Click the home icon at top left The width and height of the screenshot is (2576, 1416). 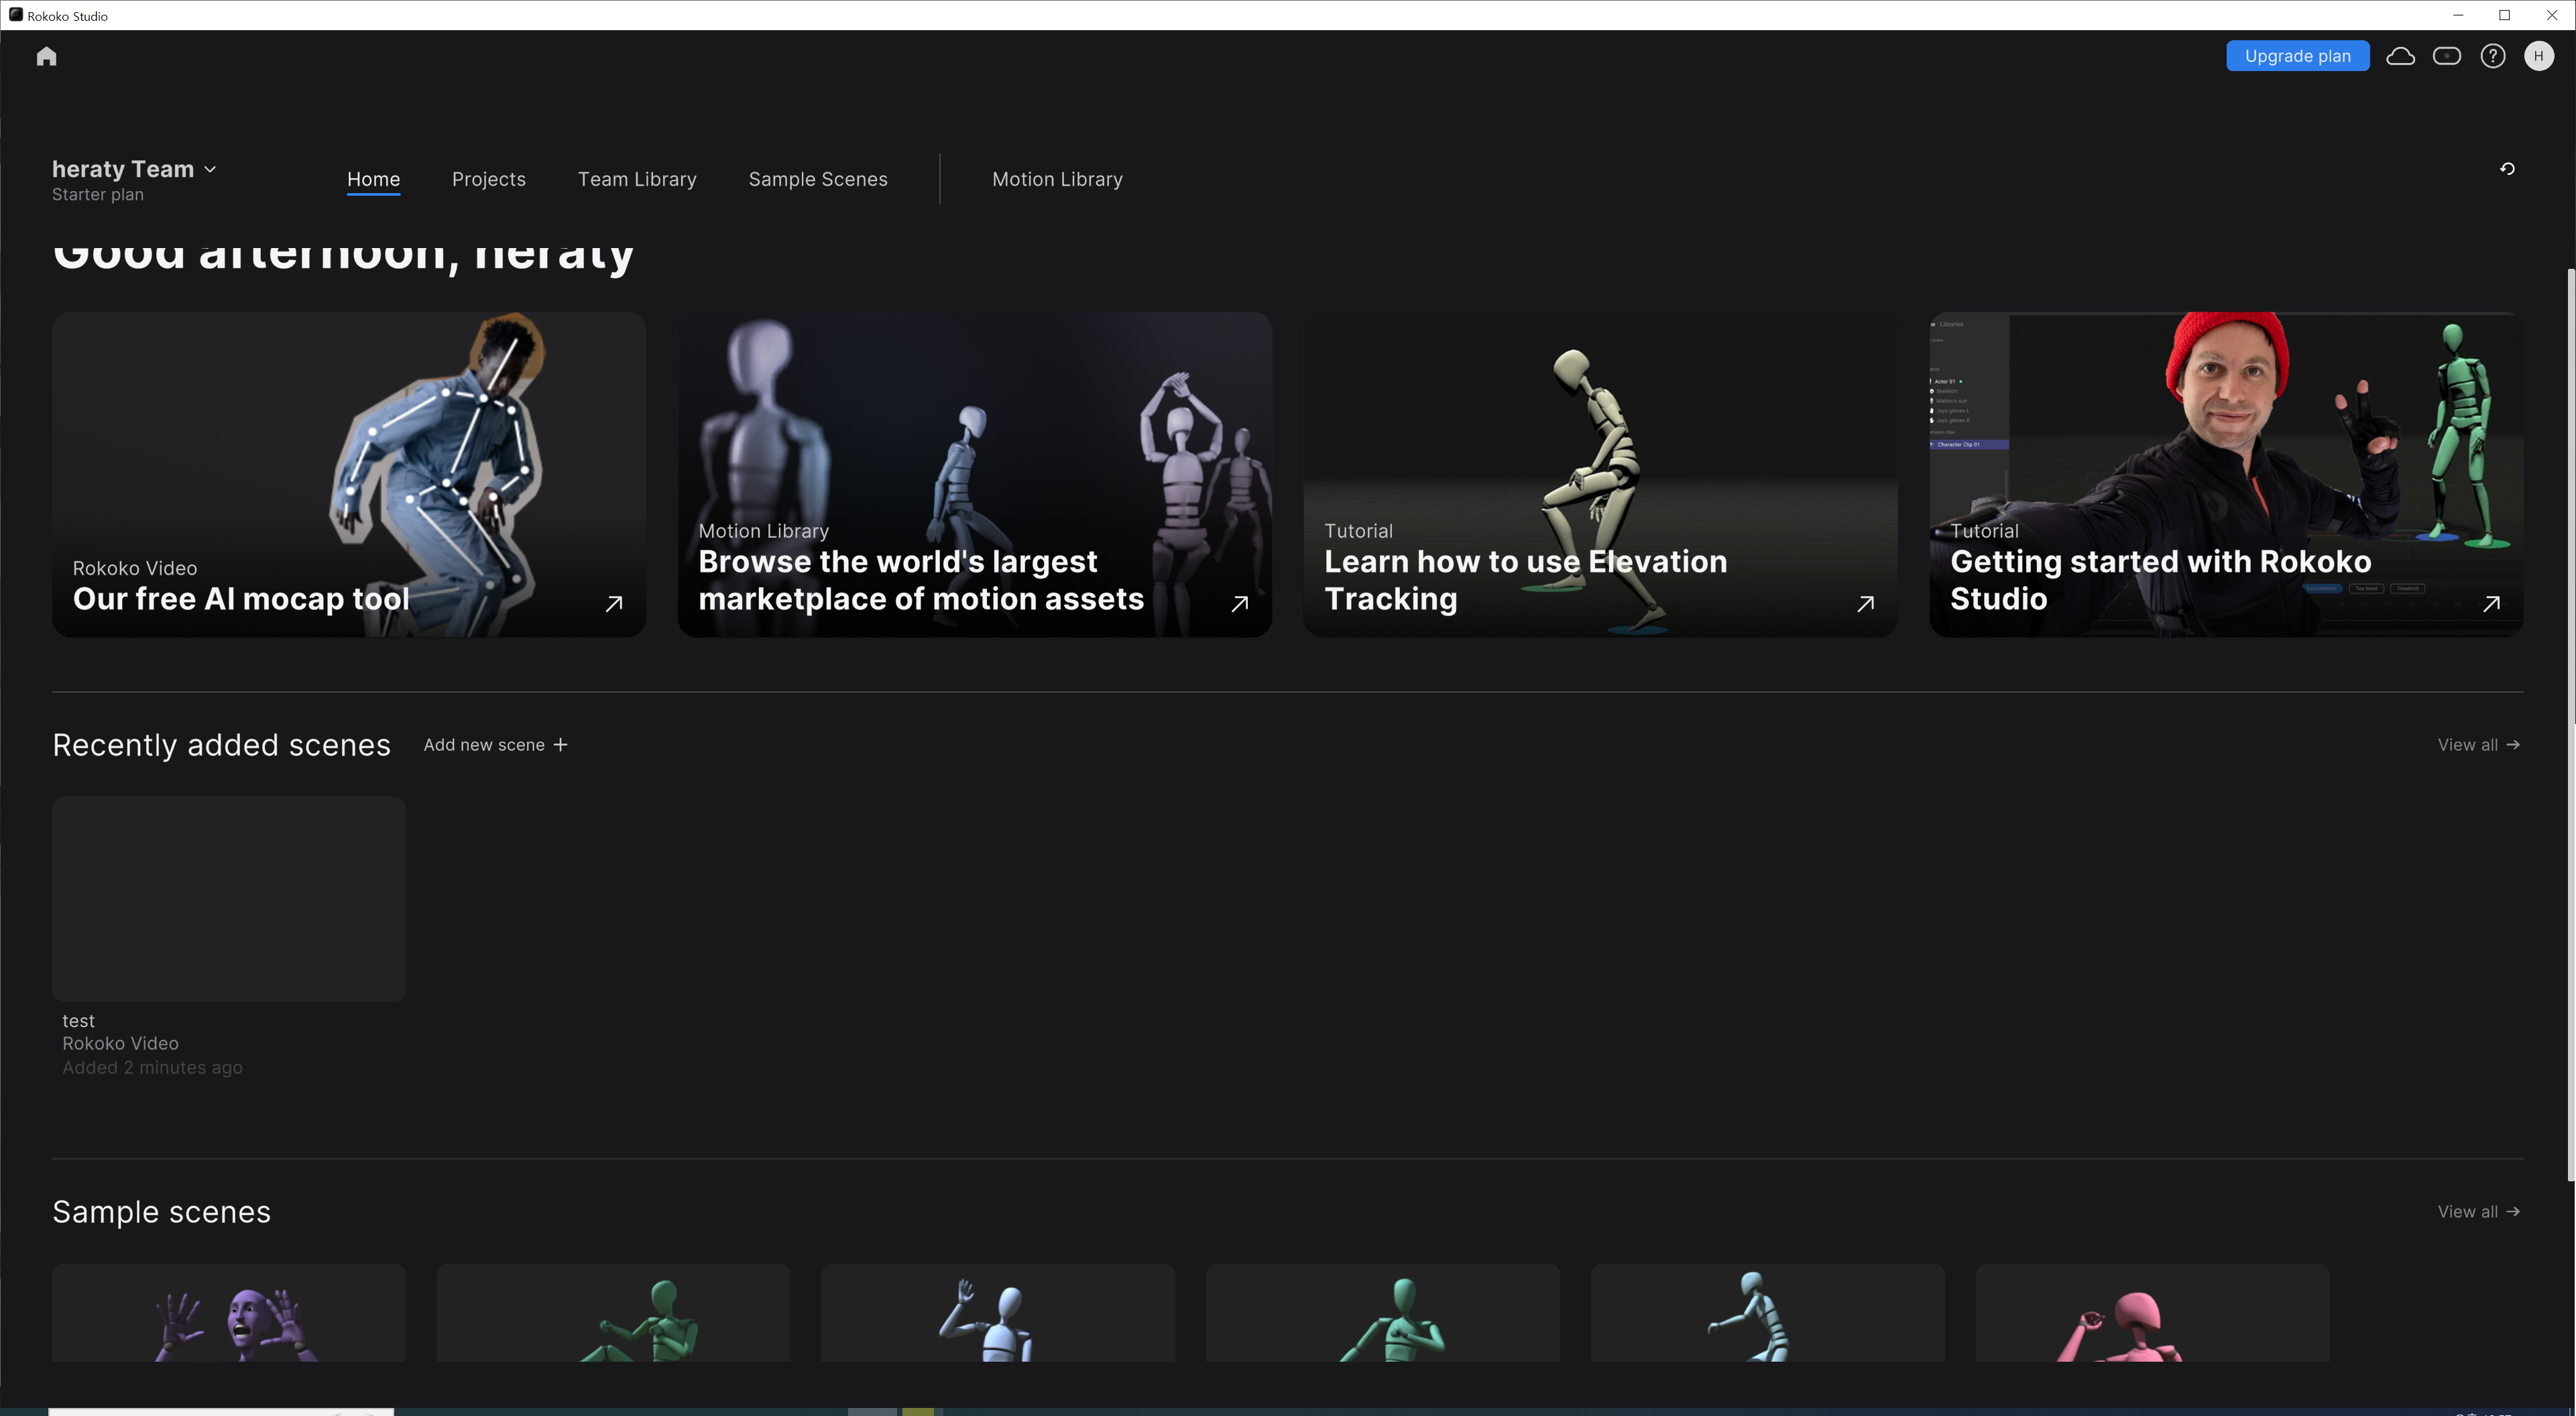[46, 56]
